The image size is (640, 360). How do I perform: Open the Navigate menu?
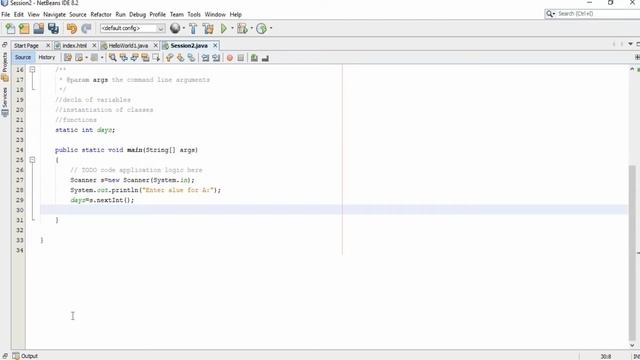[x=54, y=14]
